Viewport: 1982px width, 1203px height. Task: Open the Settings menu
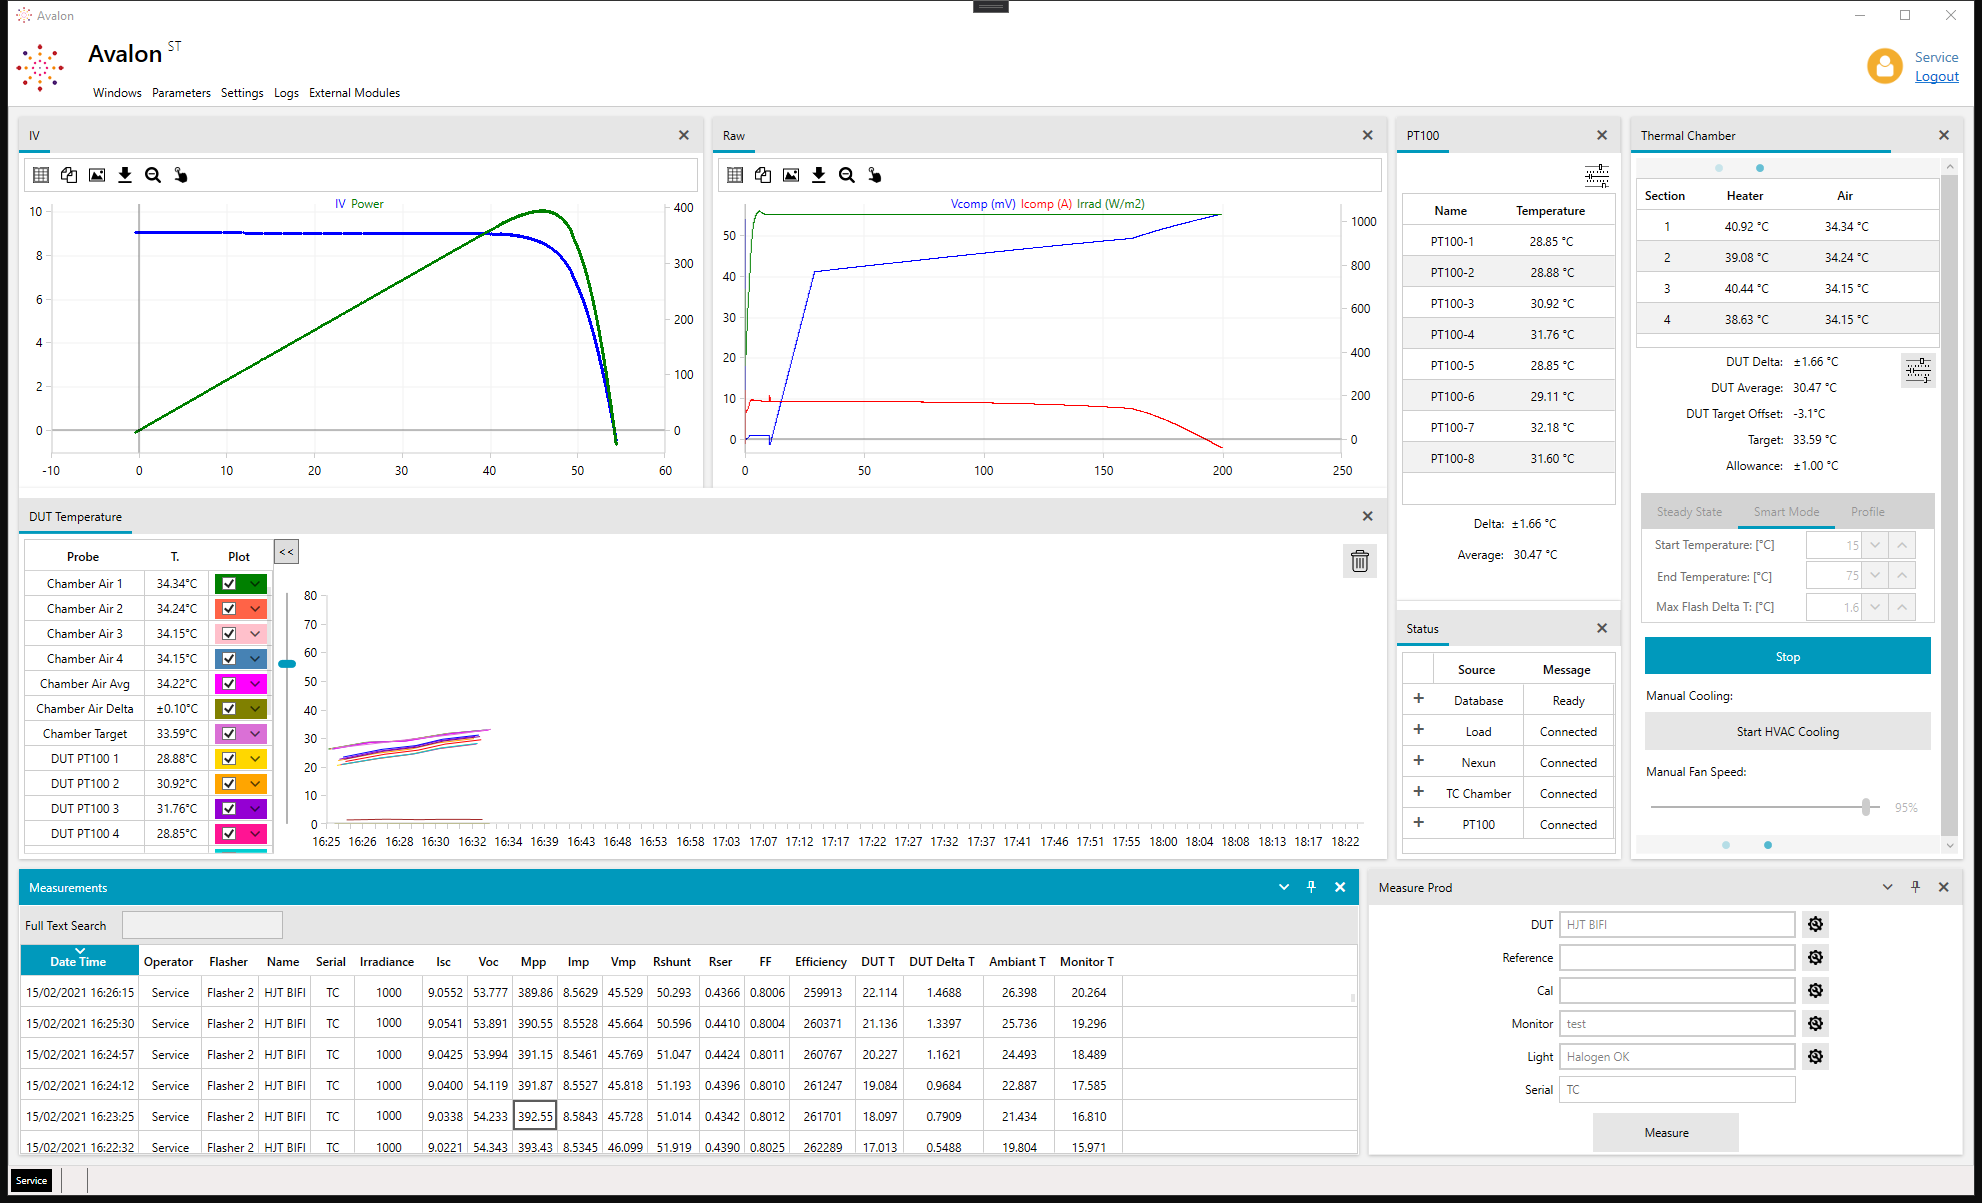(x=242, y=93)
